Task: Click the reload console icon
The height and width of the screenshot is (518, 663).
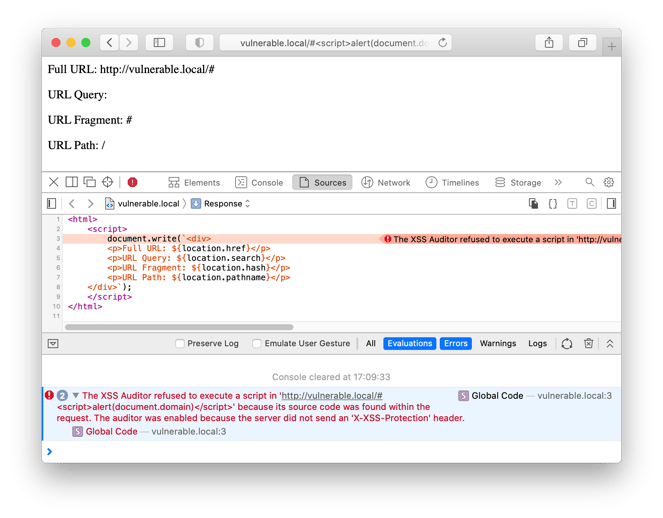Action: click(x=567, y=344)
